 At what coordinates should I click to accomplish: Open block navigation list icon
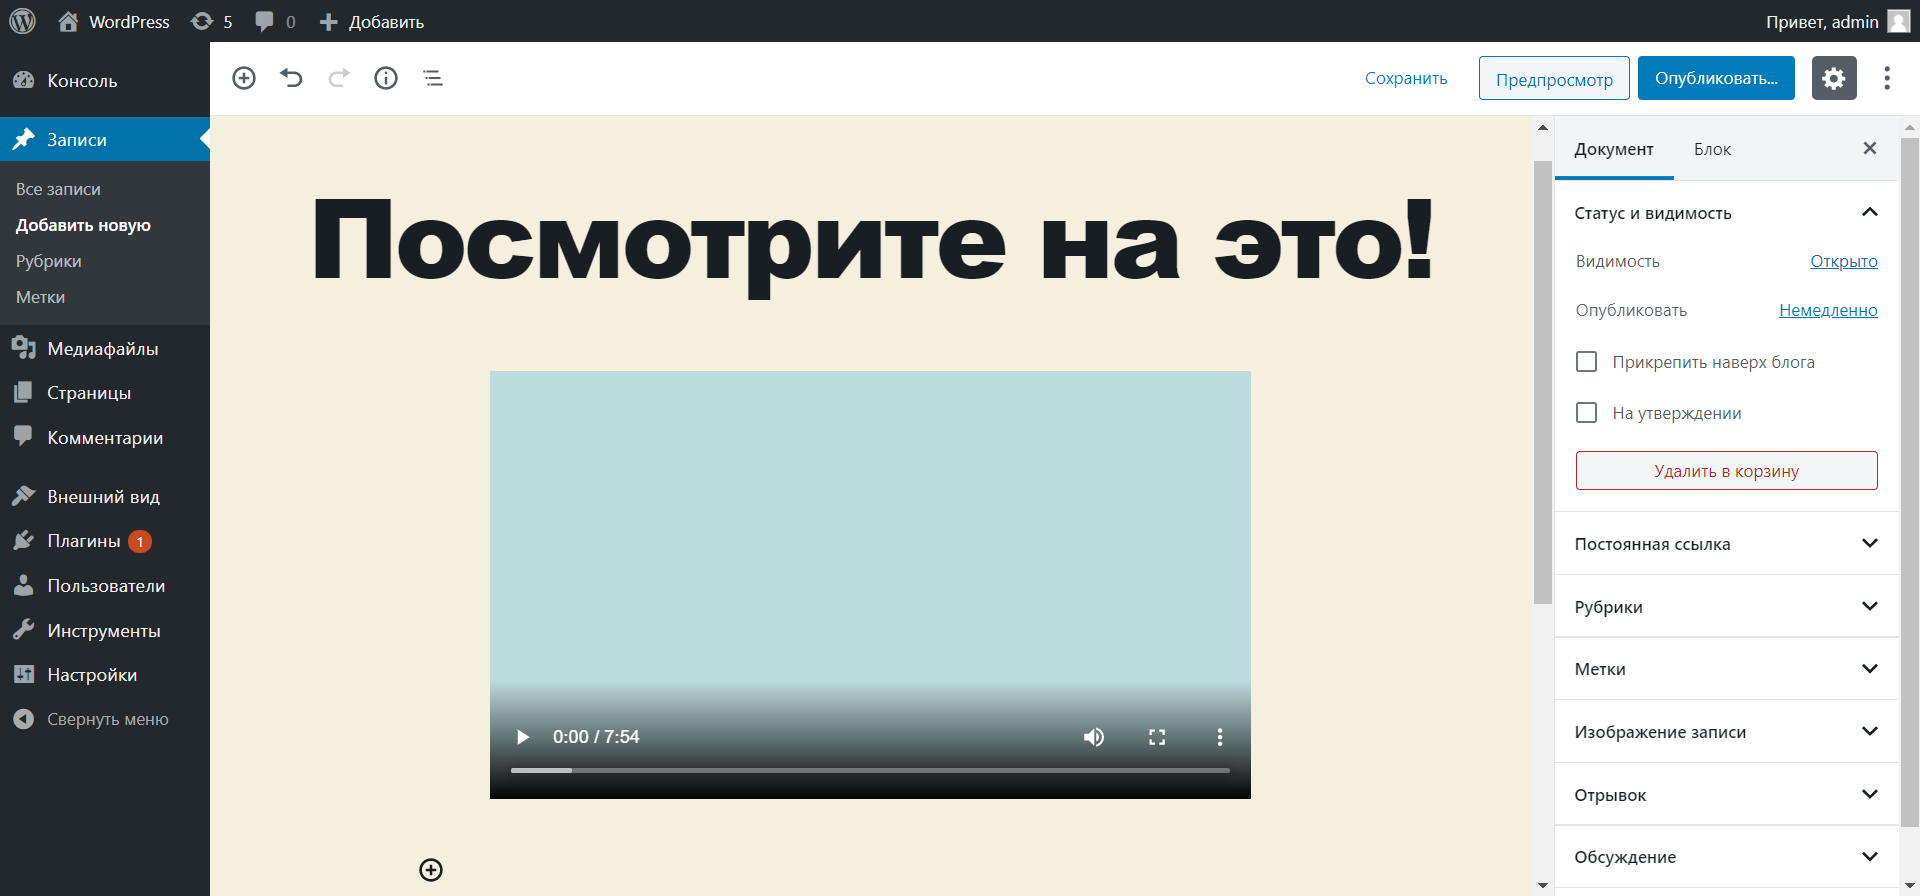pyautogui.click(x=433, y=78)
